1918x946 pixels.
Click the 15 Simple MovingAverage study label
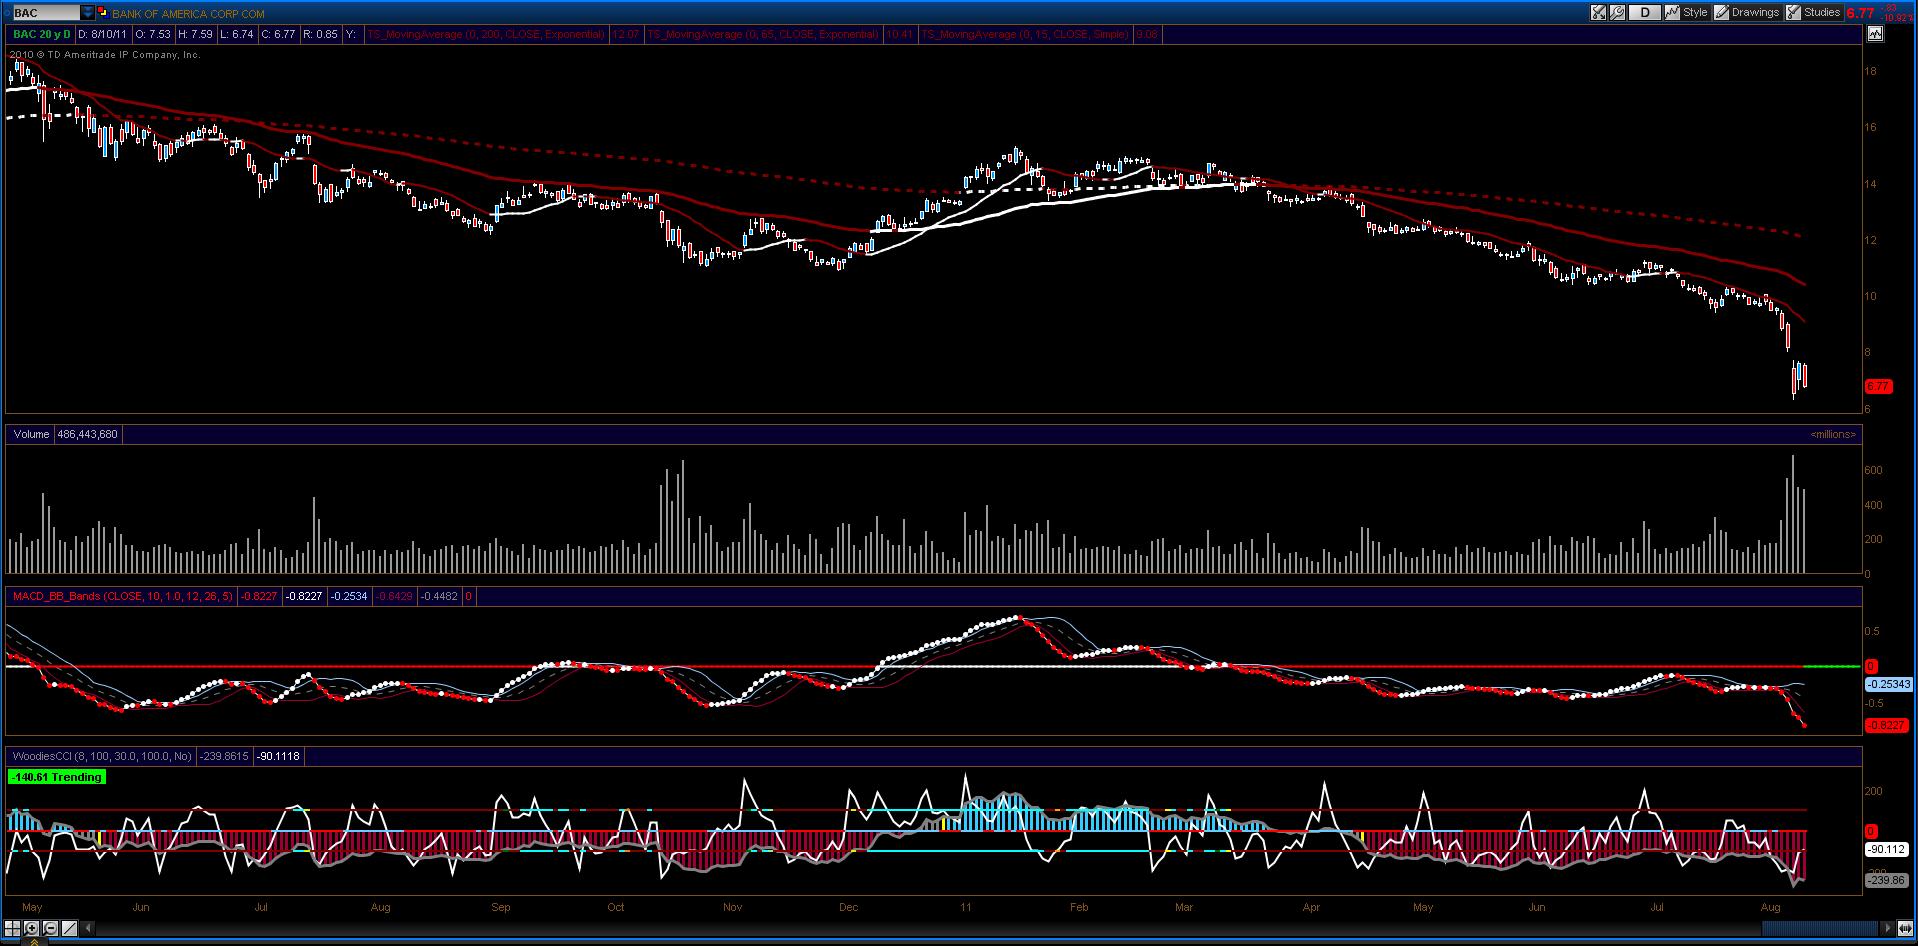(x=1024, y=34)
